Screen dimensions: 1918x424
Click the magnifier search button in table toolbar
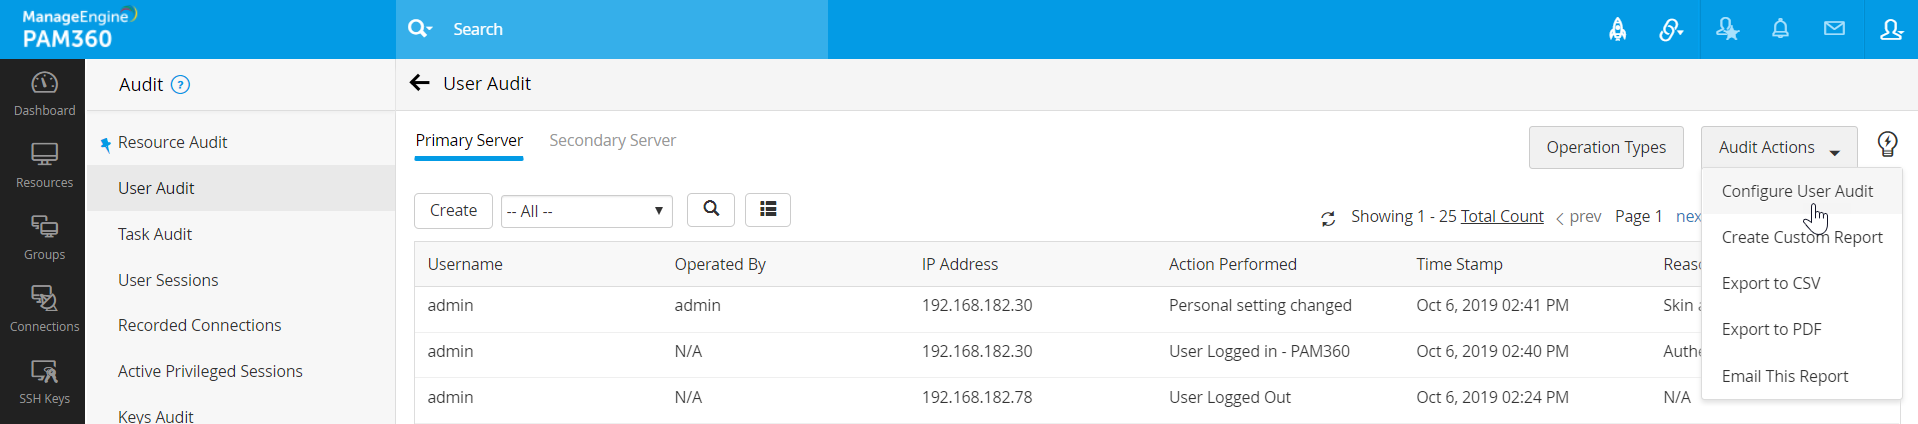(x=711, y=209)
